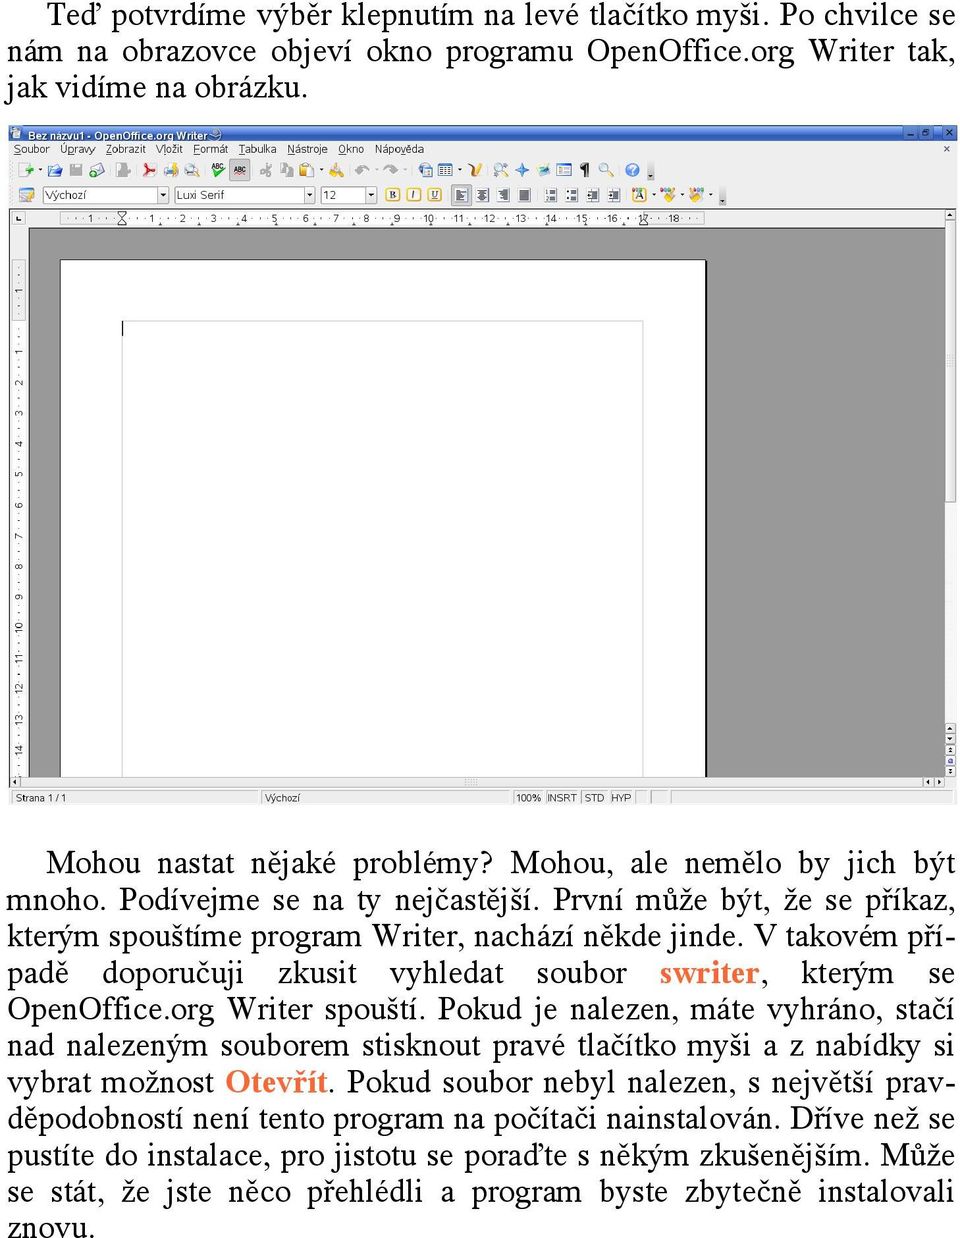Click the Cut scissors icon

(x=265, y=170)
